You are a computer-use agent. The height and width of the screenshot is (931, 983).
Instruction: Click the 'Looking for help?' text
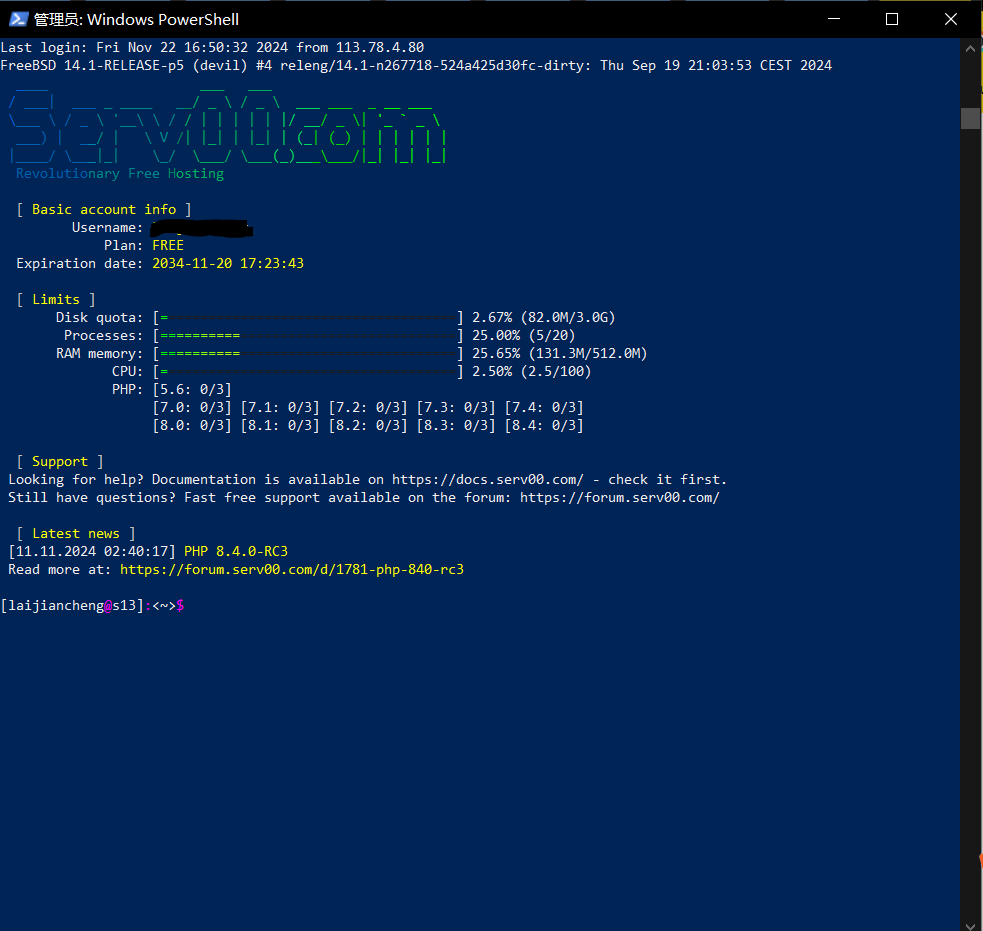(76, 480)
